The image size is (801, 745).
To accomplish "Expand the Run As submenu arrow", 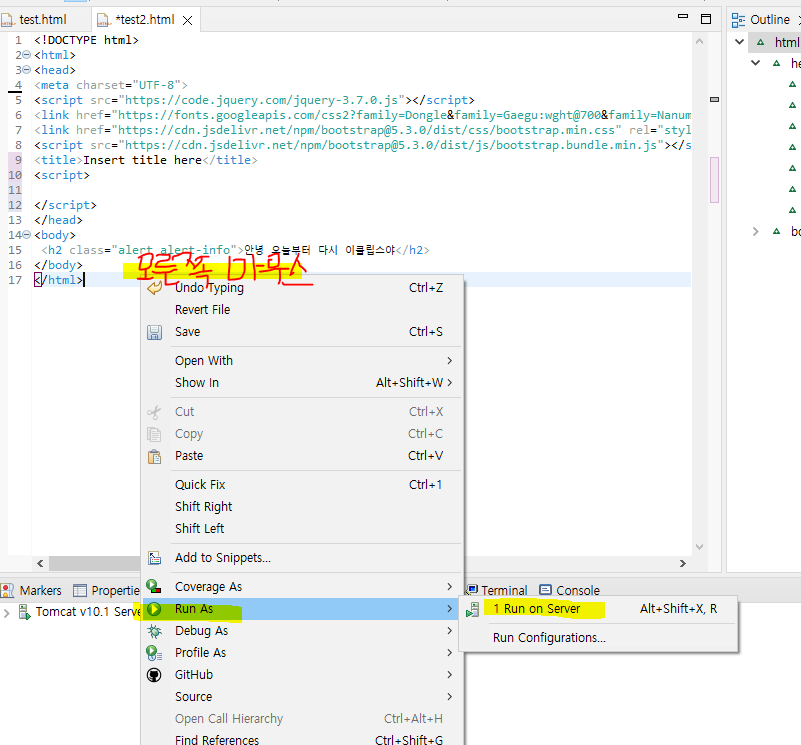I will (450, 609).
